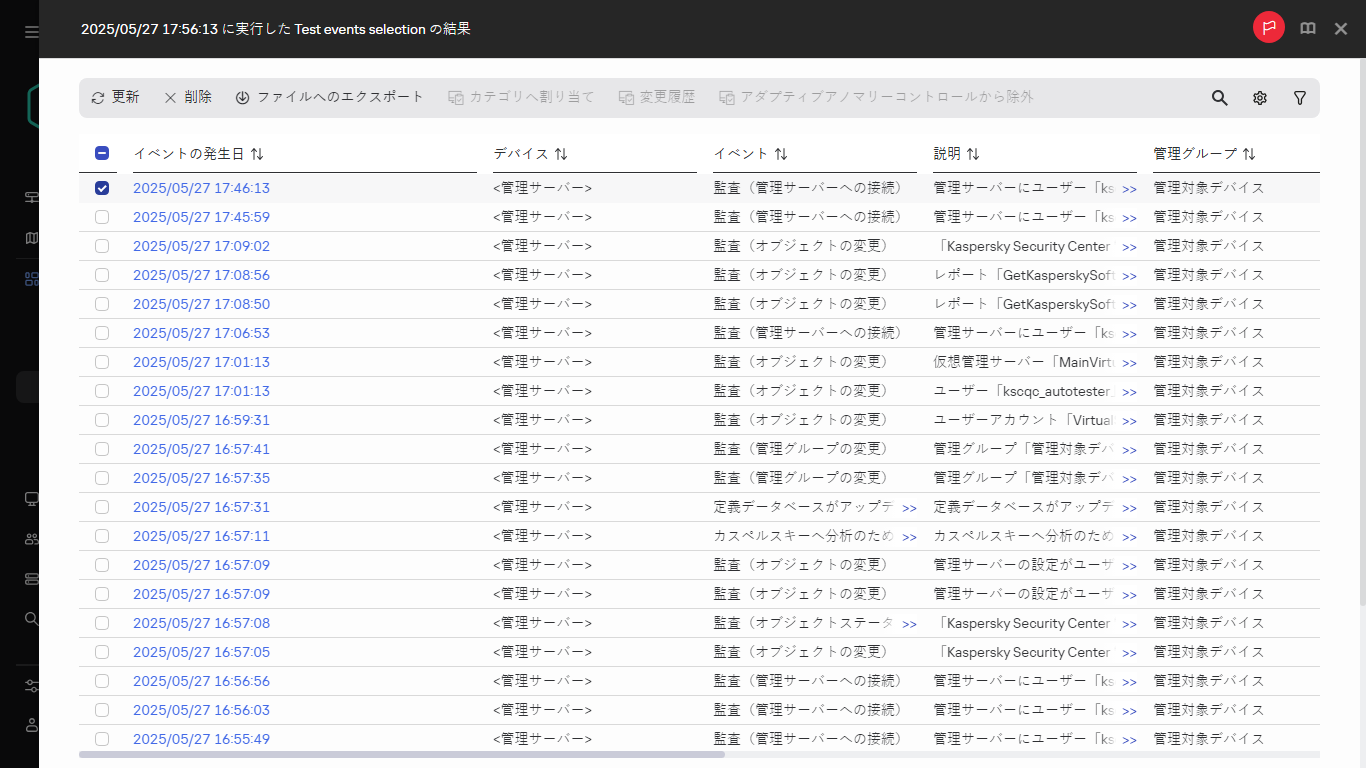The image size is (1366, 768).
Task: Click the horizontal scrollbar at table bottom
Action: click(400, 754)
